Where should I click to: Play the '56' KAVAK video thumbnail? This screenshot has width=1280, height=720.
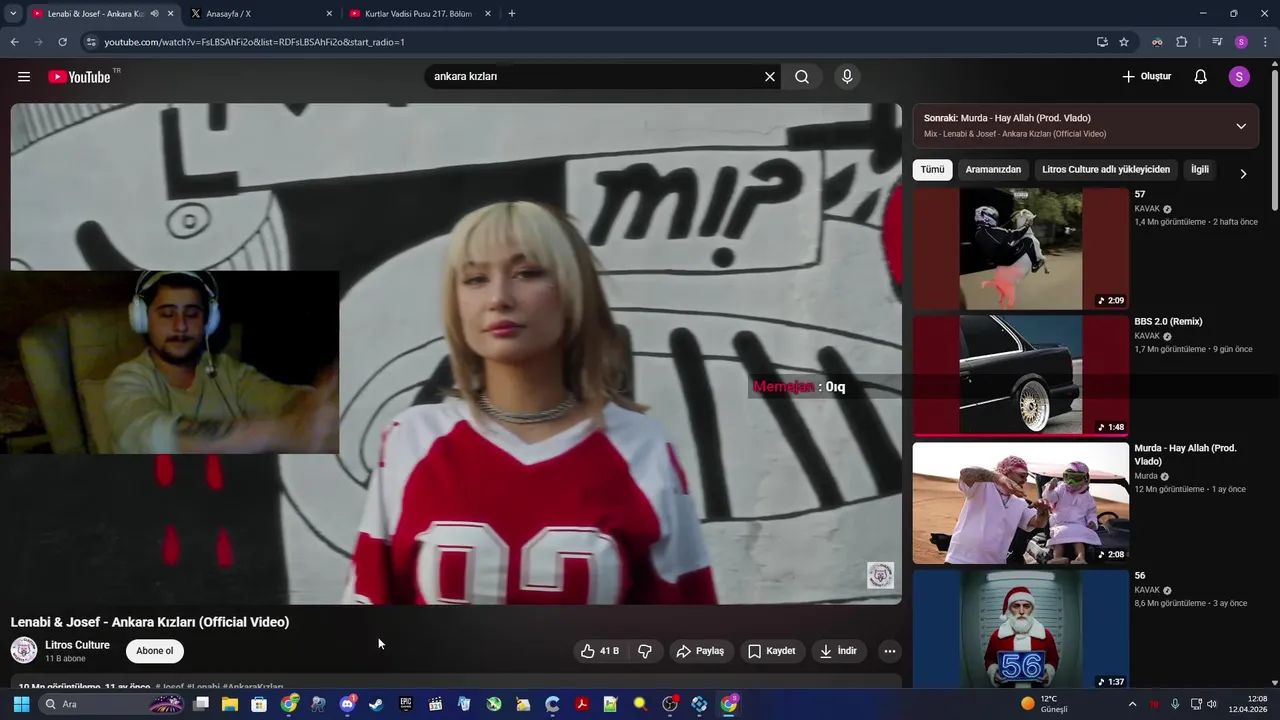(1020, 630)
